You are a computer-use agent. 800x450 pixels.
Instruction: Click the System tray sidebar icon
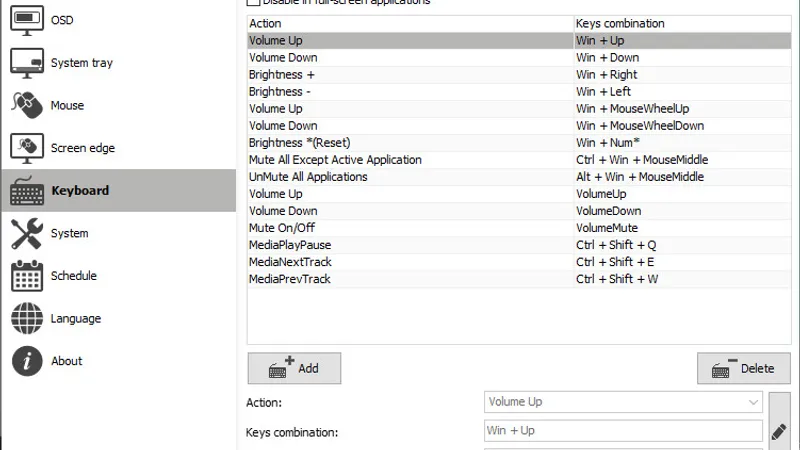[x=26, y=62]
